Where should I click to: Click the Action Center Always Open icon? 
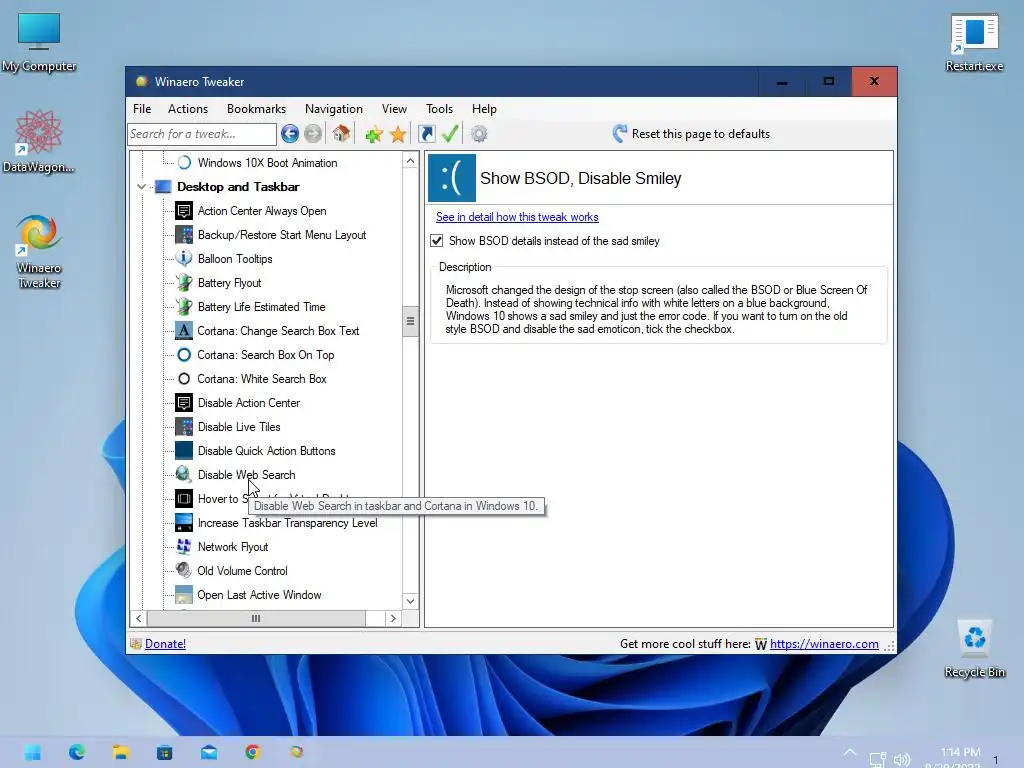click(x=184, y=211)
